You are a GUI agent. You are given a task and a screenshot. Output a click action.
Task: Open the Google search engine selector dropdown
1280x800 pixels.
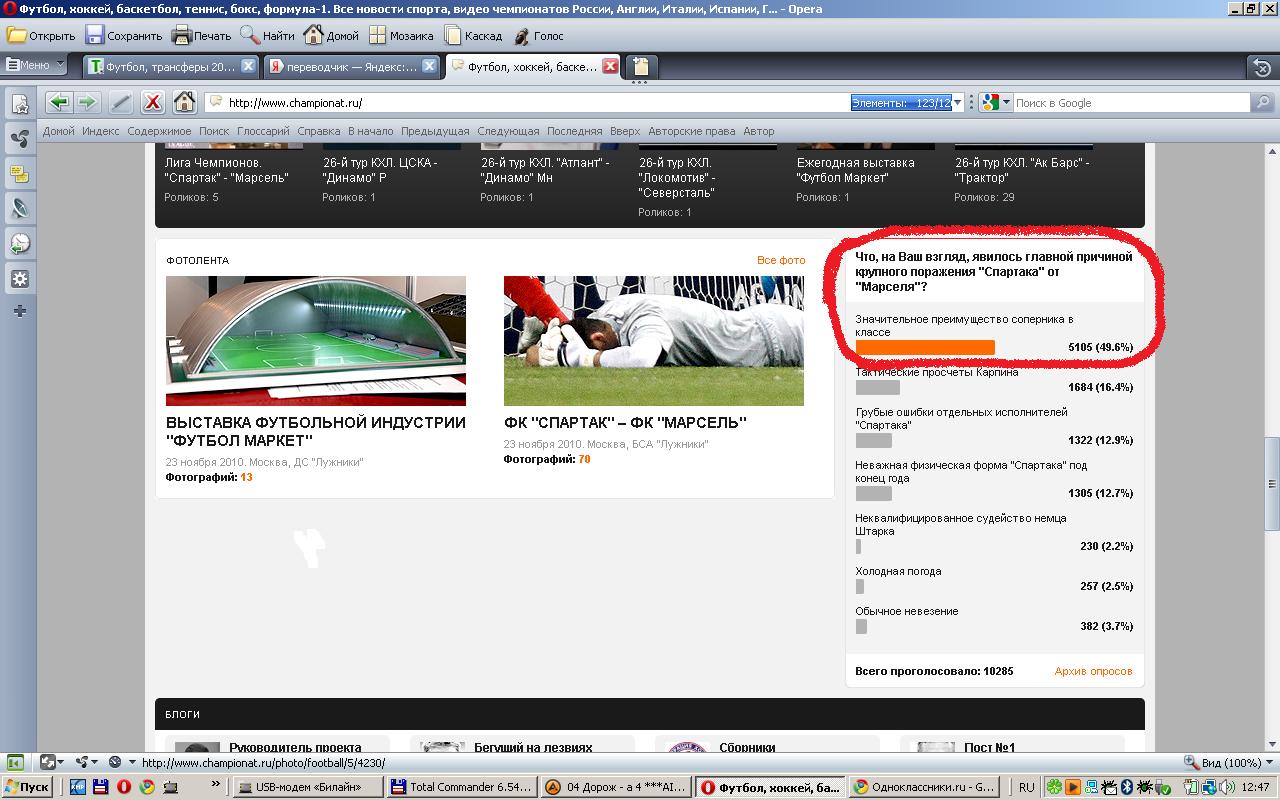click(995, 102)
